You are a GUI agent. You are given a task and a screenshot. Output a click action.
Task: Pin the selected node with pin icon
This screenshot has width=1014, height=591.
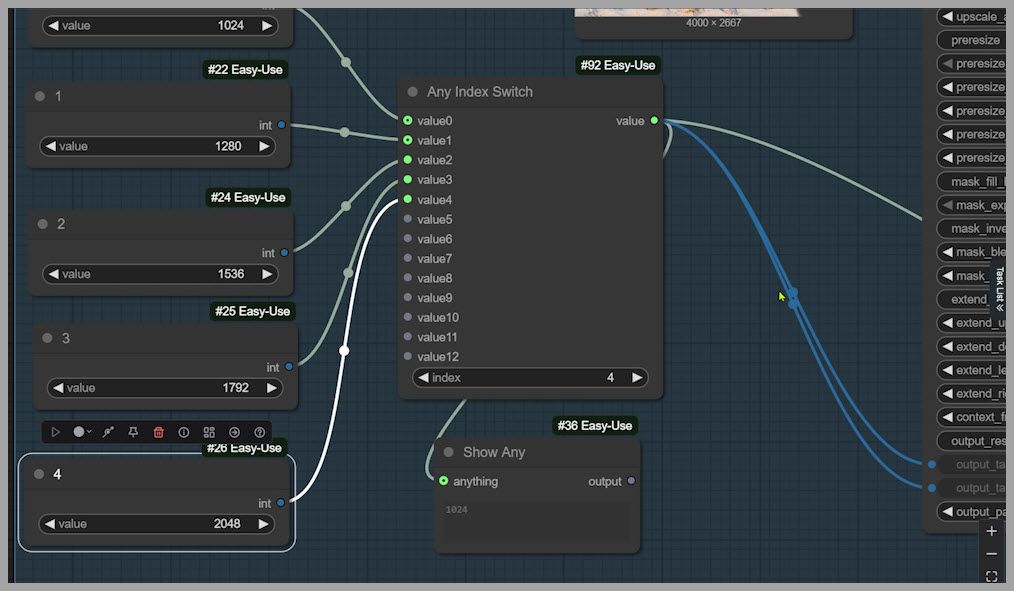point(133,432)
